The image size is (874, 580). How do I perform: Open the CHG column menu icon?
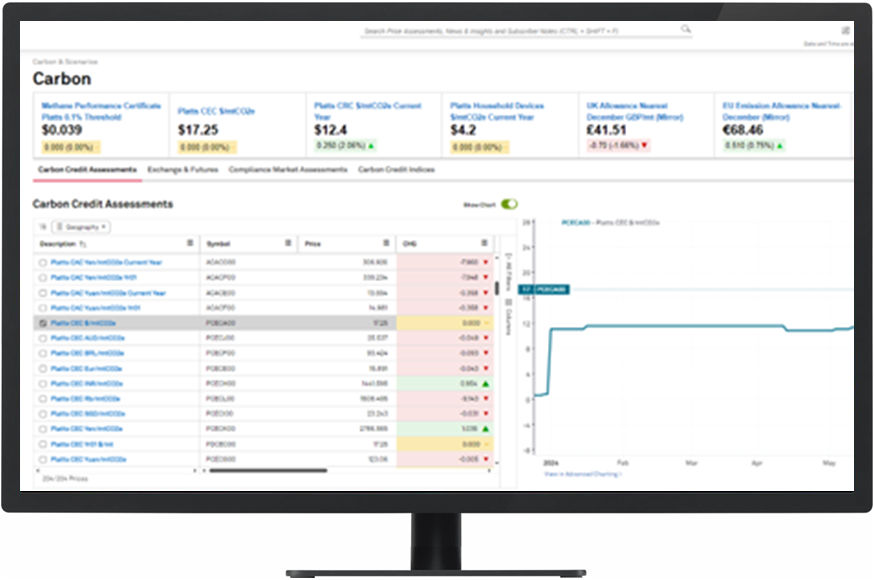tap(484, 243)
